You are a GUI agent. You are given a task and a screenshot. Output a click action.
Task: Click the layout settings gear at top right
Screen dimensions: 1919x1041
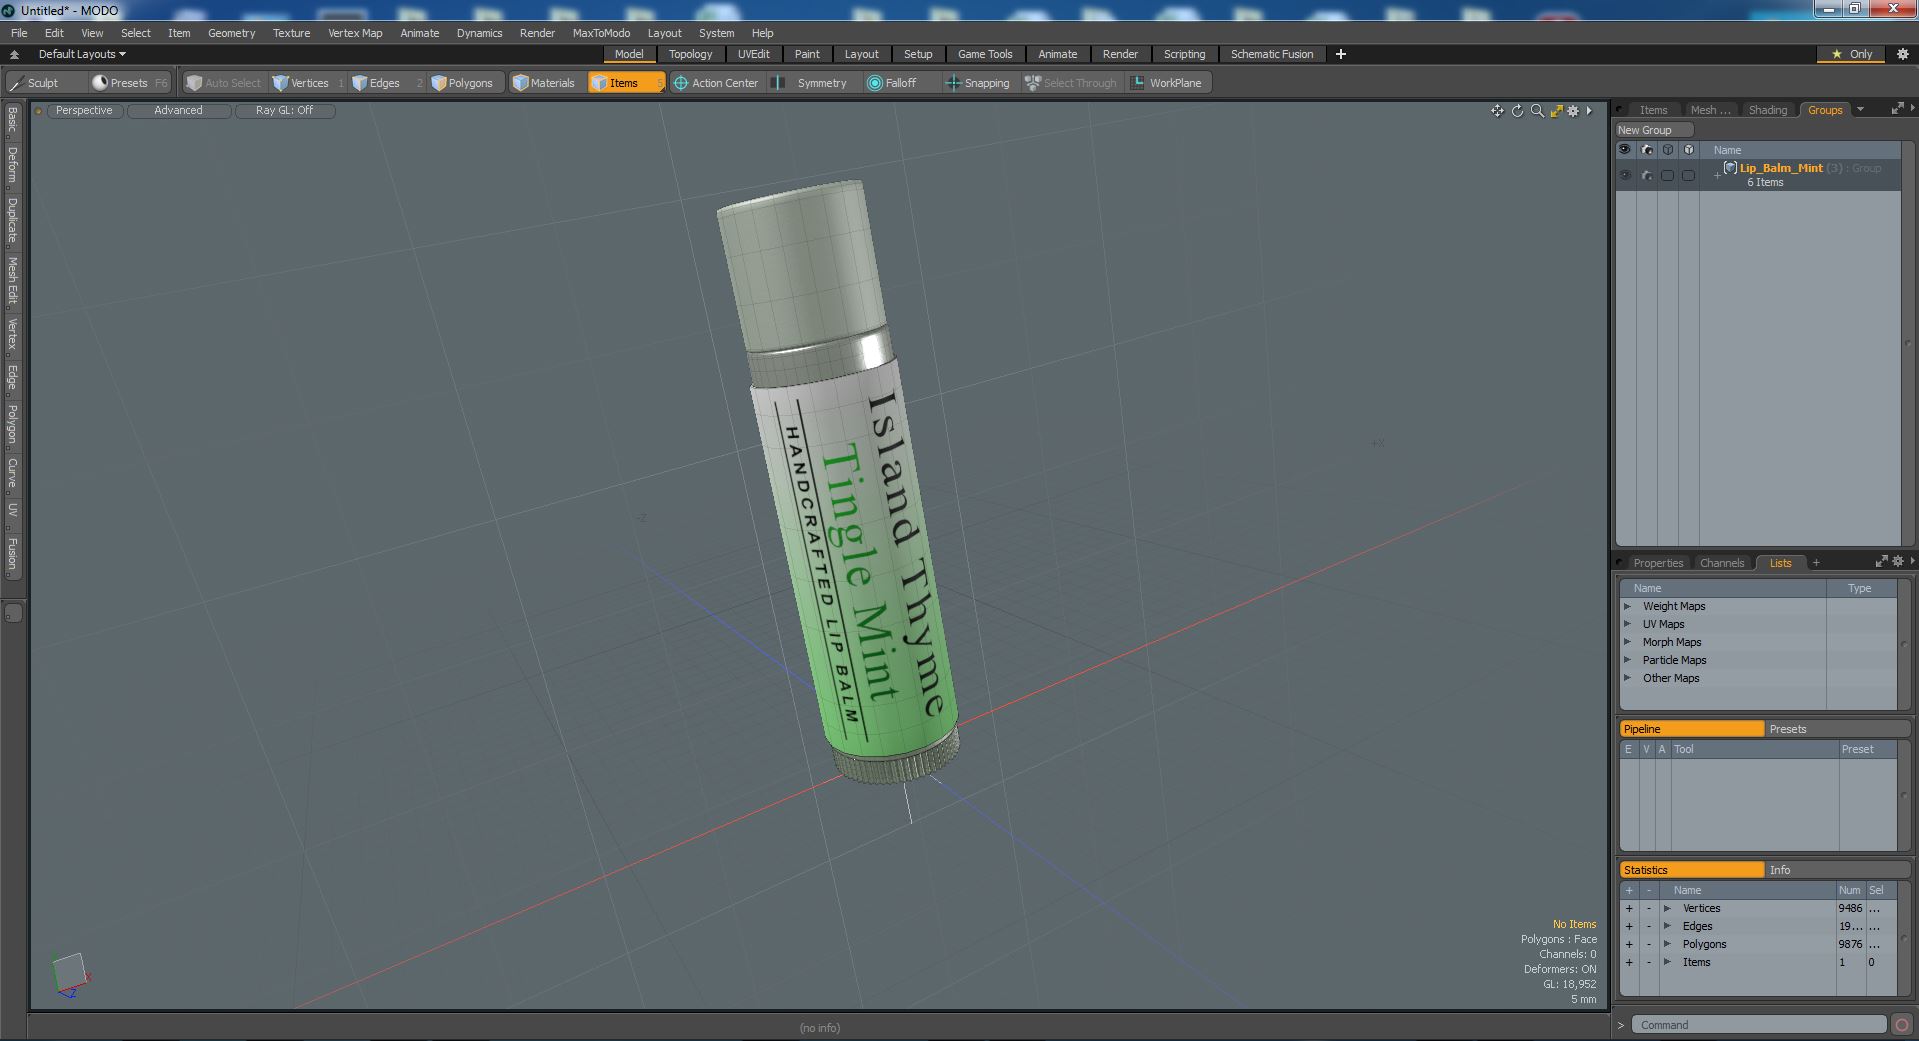tap(1902, 54)
